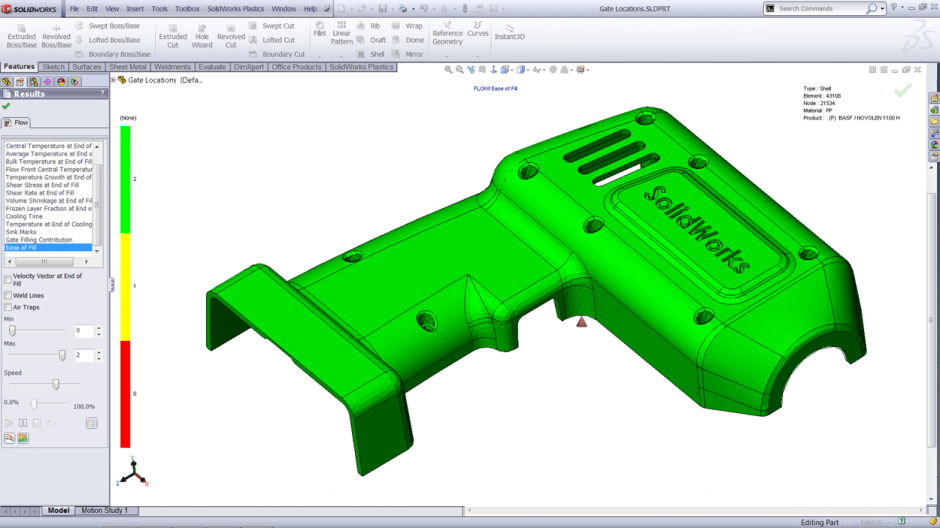Click the Revolved Boss/Base tool

[56, 37]
